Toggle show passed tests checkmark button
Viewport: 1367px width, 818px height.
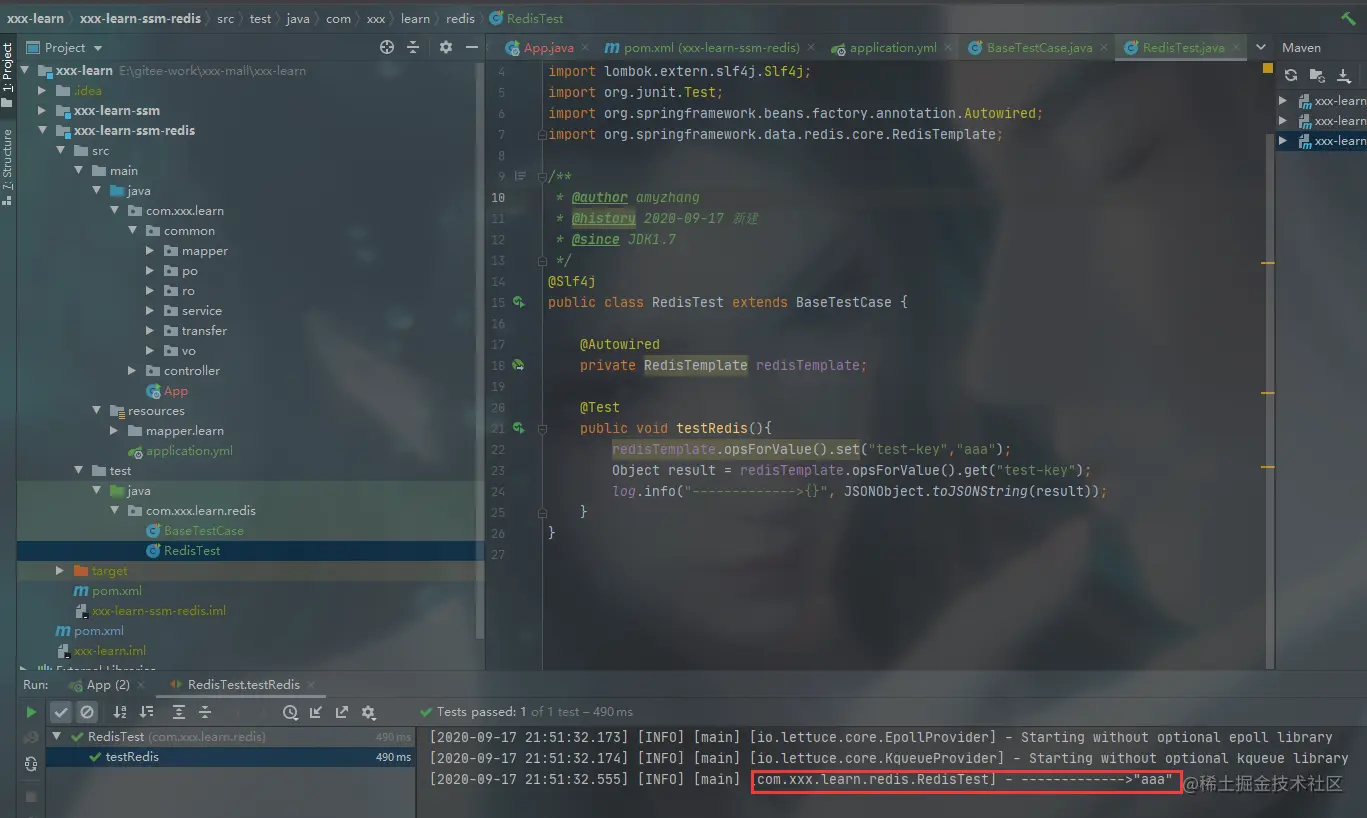pos(61,712)
